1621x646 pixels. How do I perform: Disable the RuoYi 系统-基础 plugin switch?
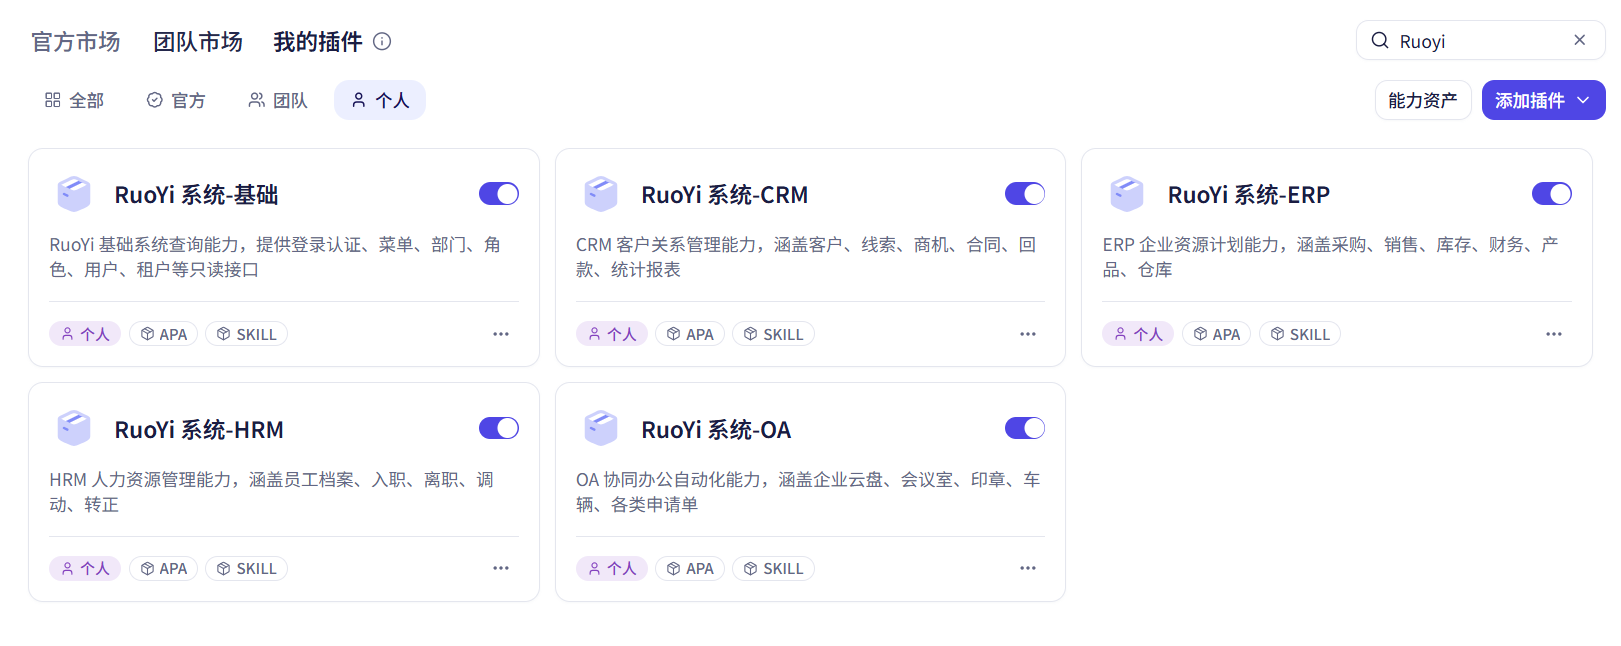[499, 194]
